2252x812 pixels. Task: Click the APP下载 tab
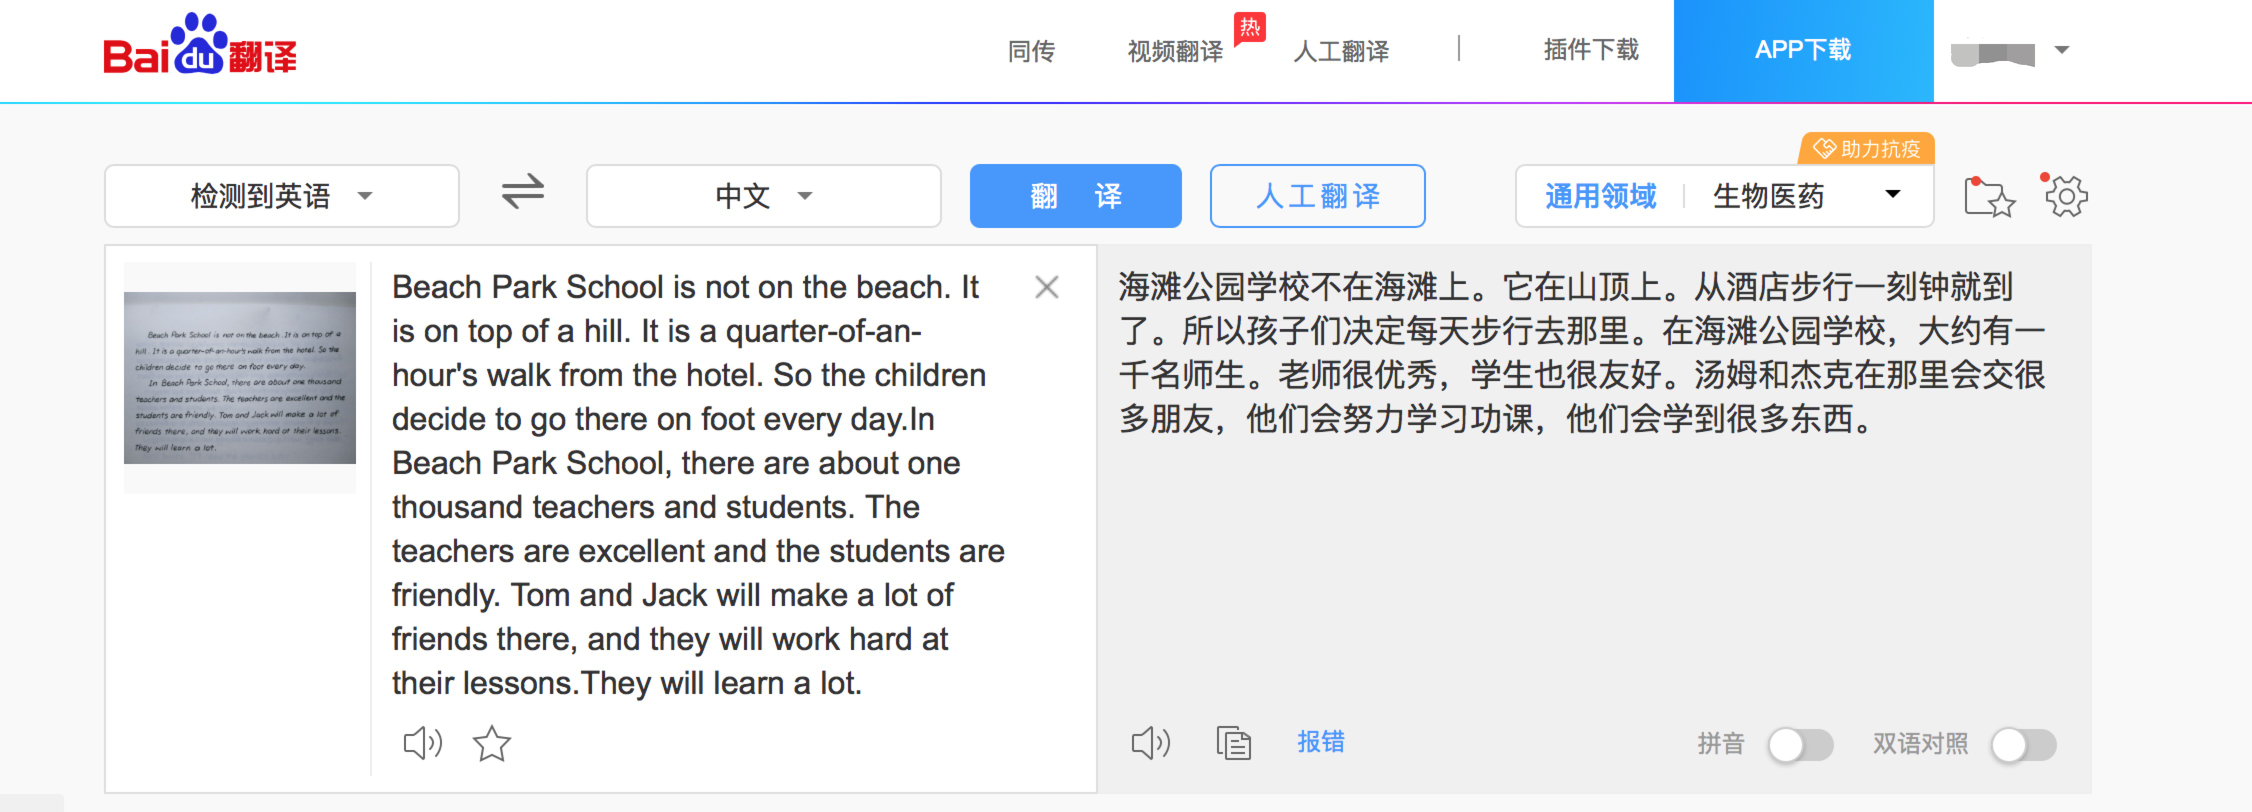[1803, 50]
